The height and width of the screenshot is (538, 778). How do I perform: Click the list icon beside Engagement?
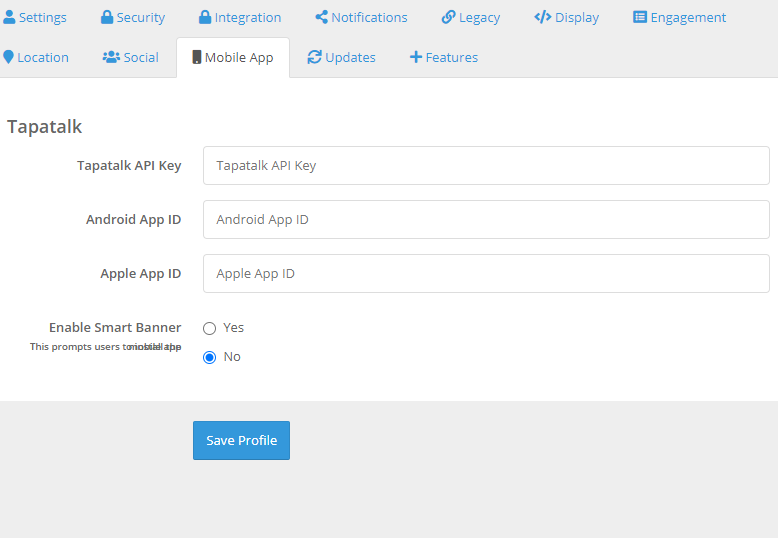[640, 17]
